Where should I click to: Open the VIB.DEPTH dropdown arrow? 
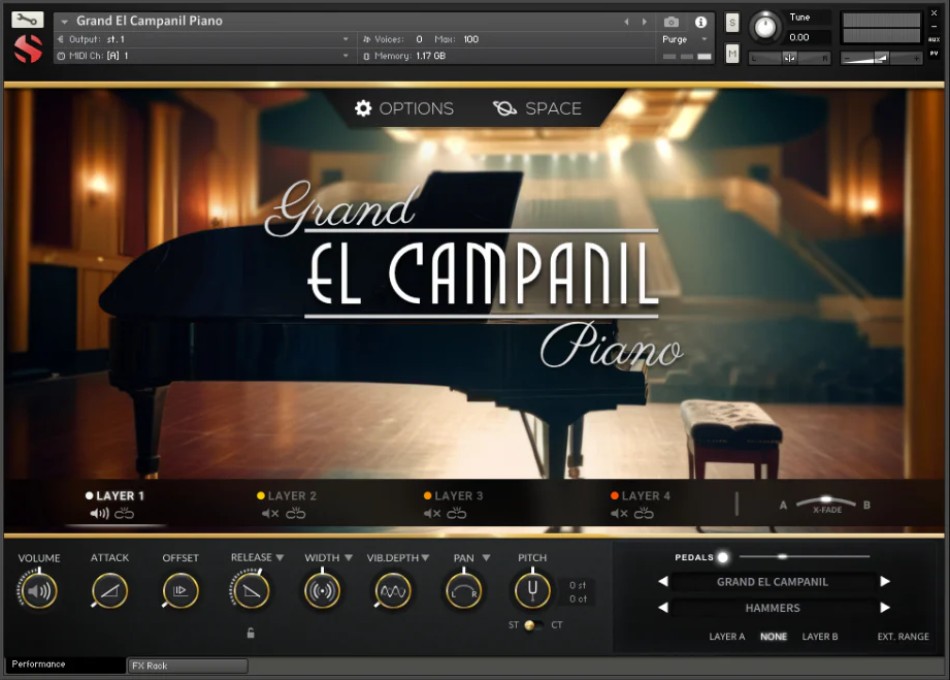coord(425,558)
